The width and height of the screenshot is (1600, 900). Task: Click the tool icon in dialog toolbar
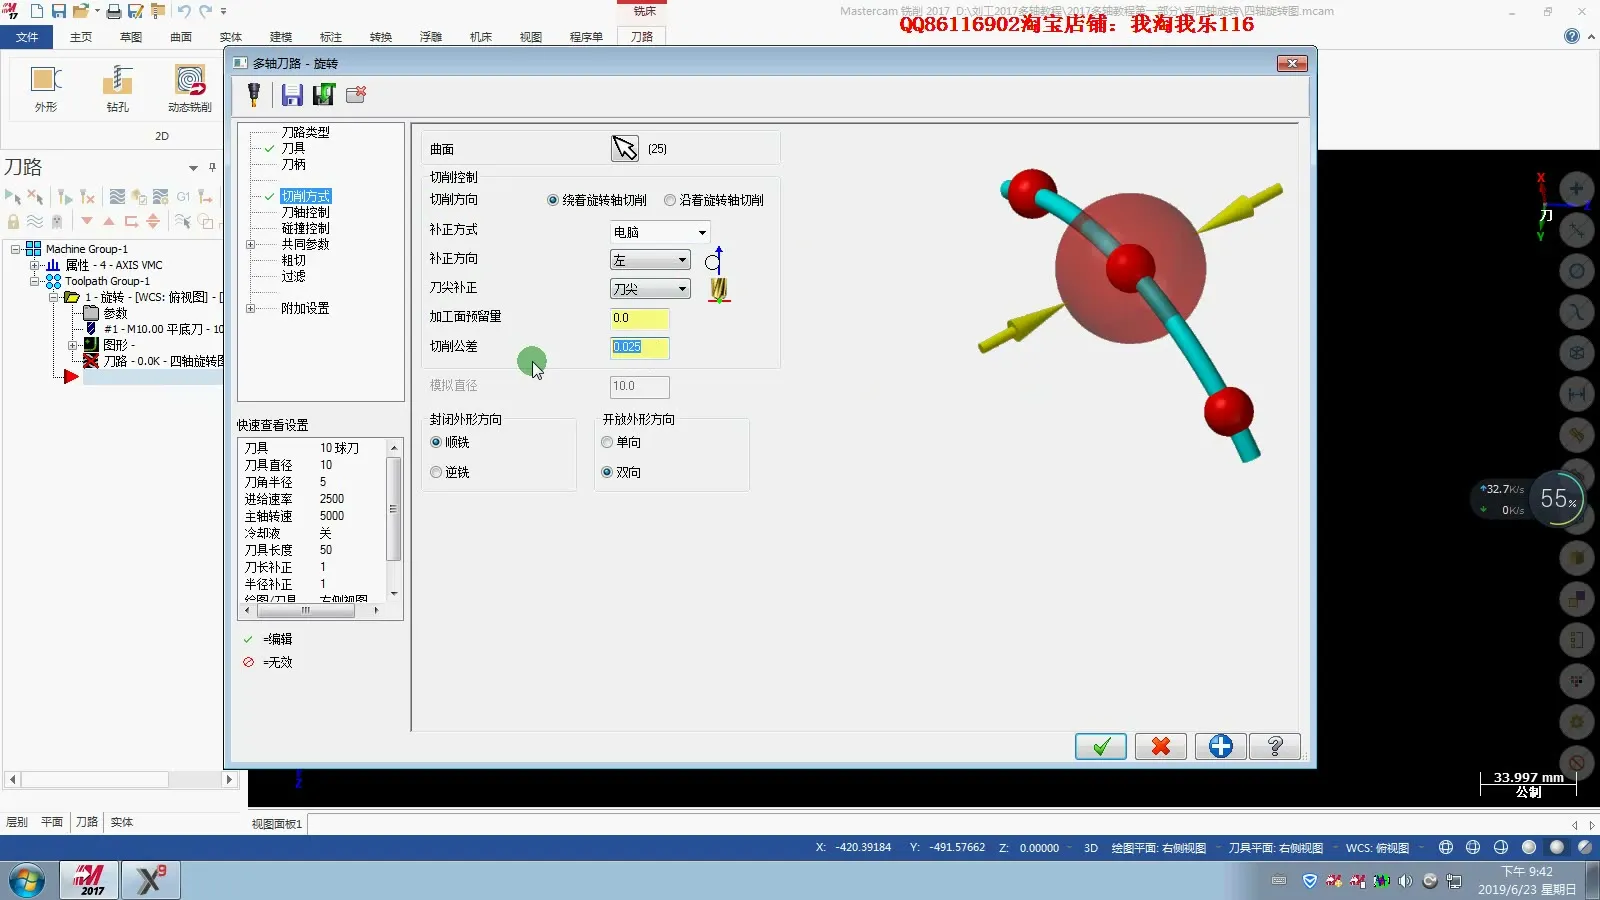click(x=254, y=95)
